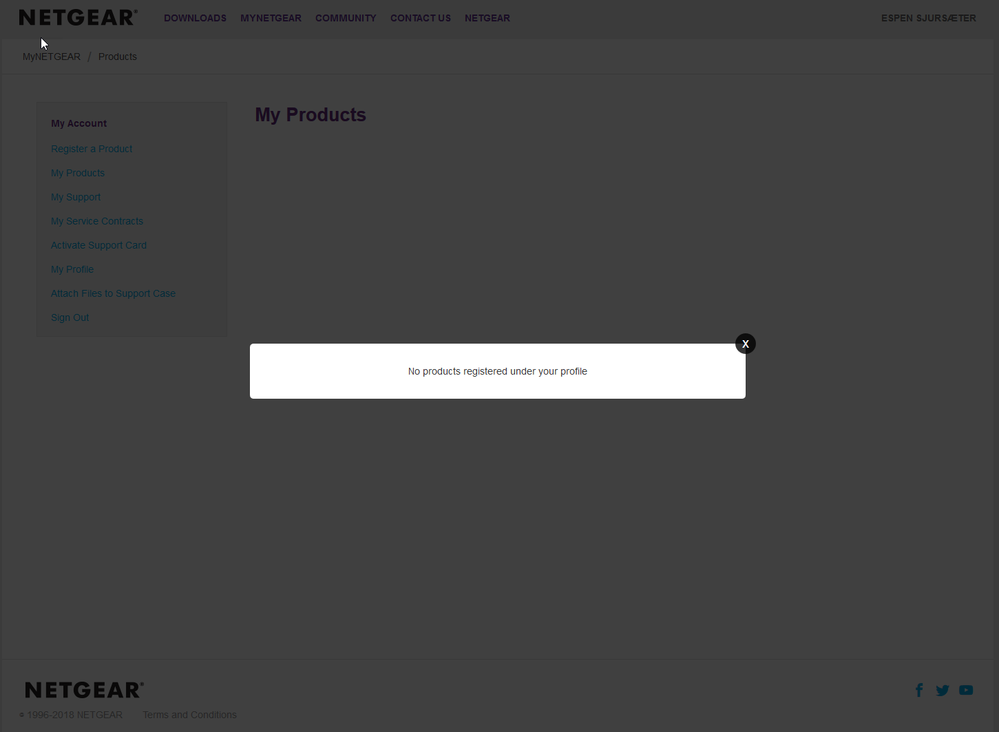Sign Out of the account
The width and height of the screenshot is (999, 732).
point(70,318)
